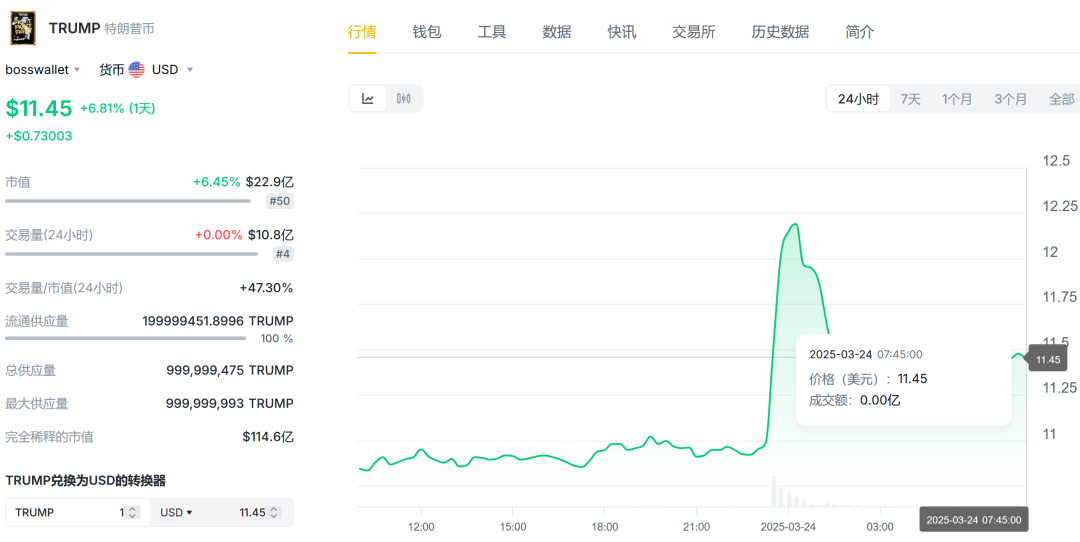Open the 交易所 tab
The image size is (1080, 542).
click(x=694, y=32)
